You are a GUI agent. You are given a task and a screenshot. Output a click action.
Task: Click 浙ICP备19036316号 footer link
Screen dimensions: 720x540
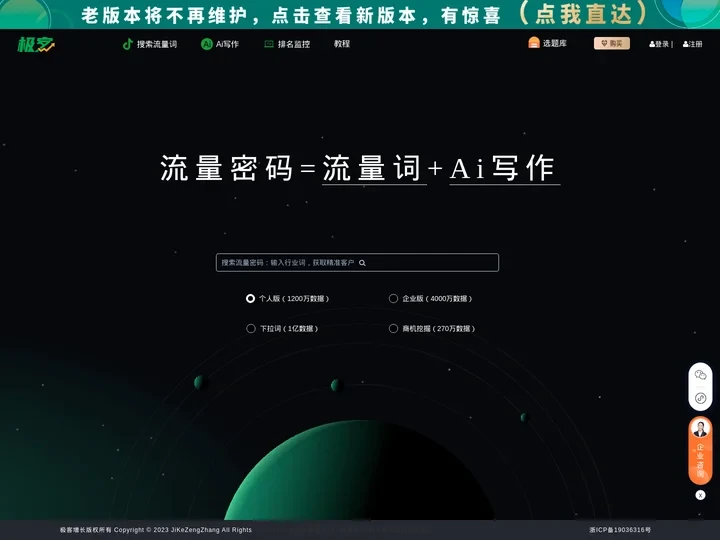tap(620, 530)
